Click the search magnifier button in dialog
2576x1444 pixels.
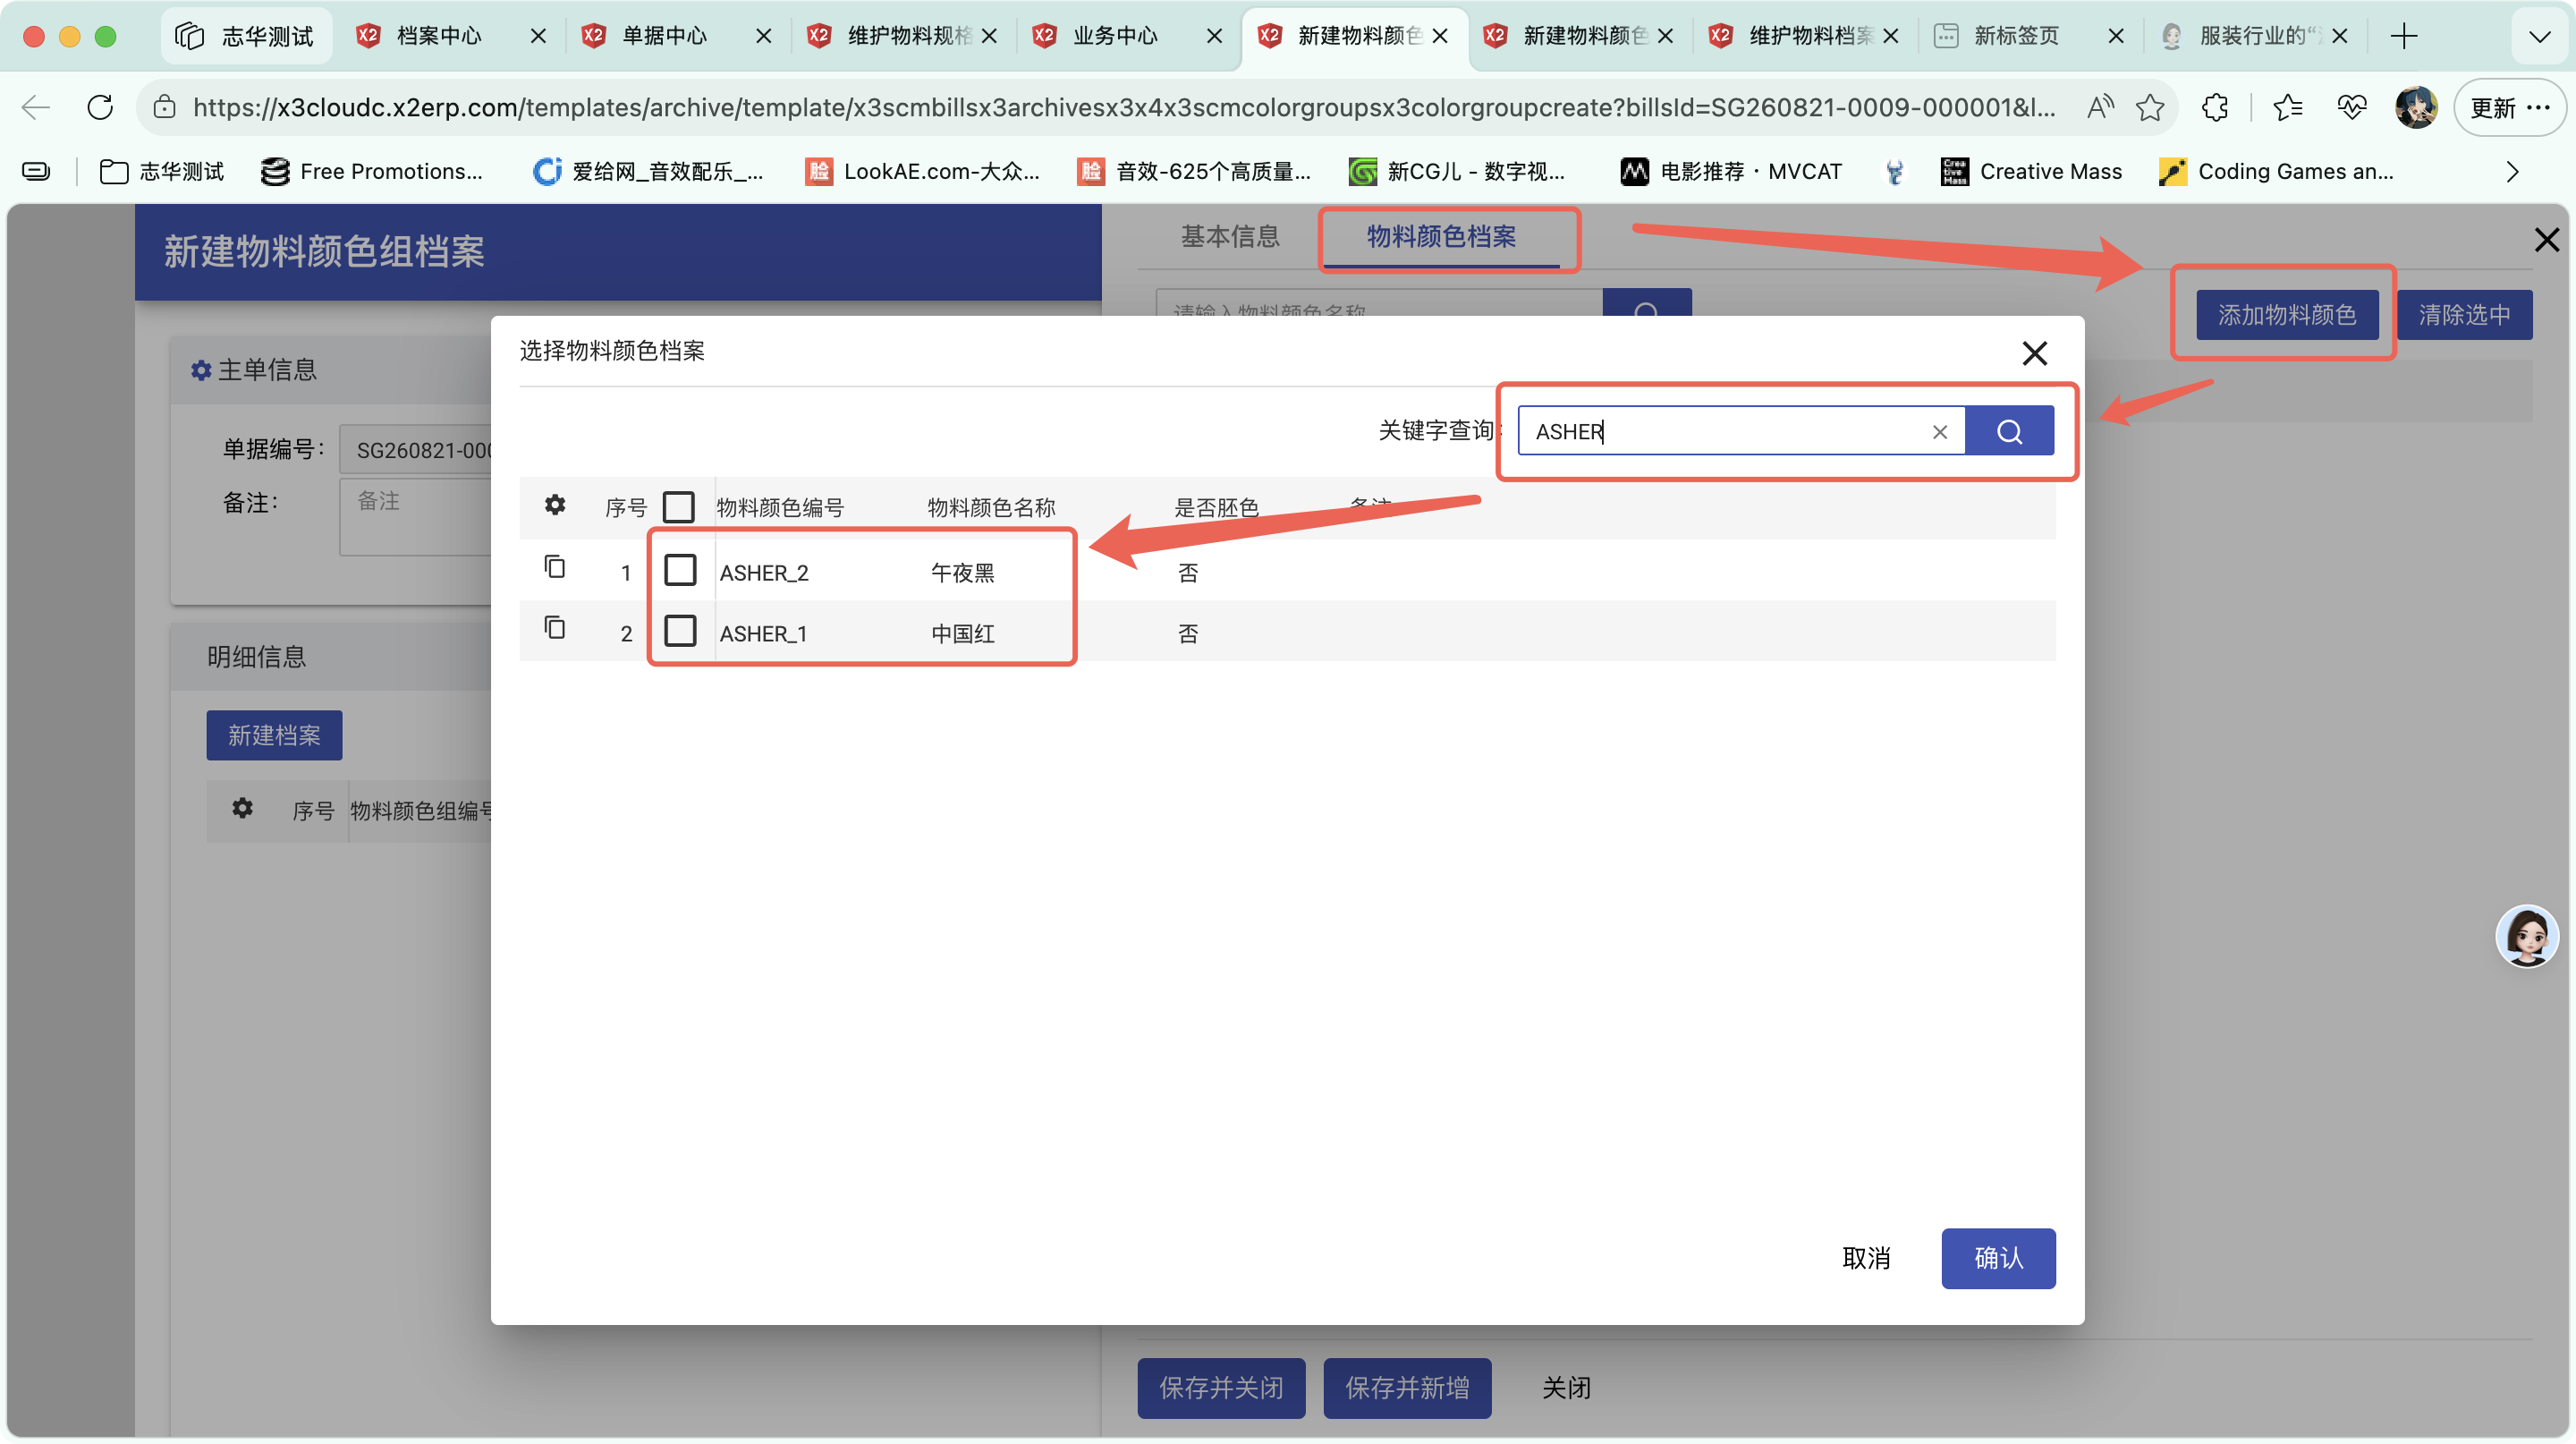(x=2009, y=431)
